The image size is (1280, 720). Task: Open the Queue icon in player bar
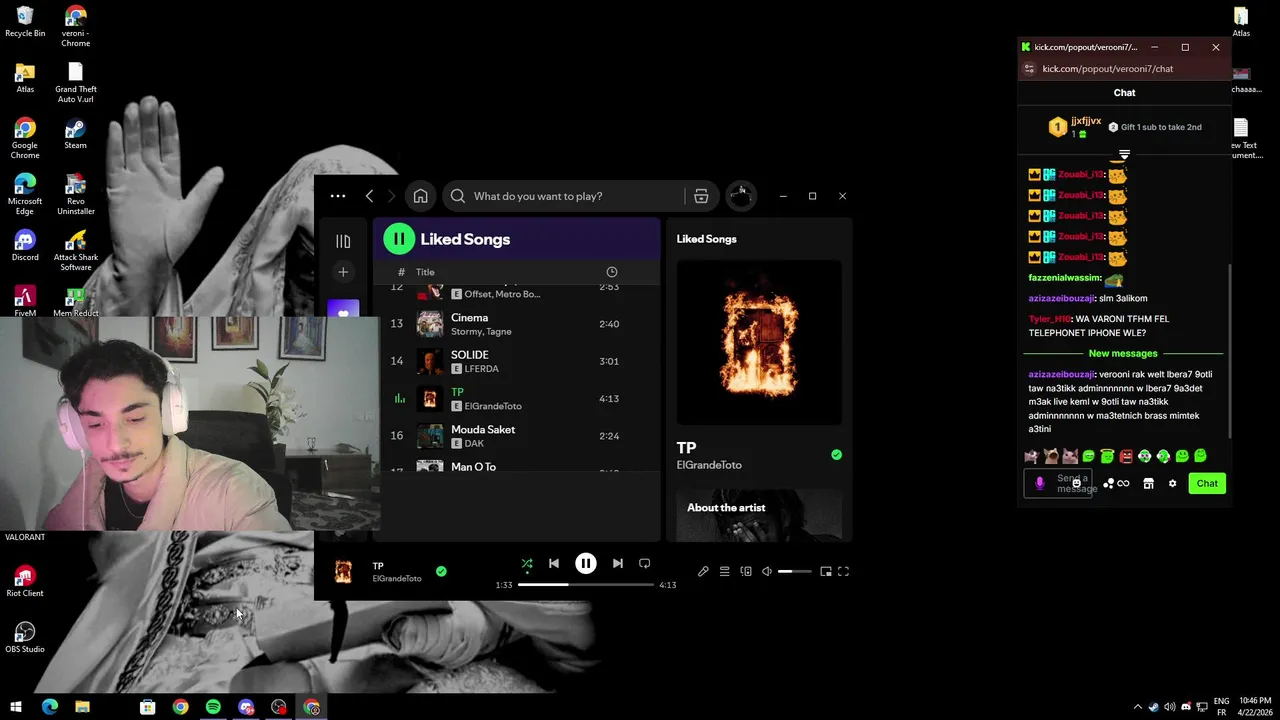point(725,572)
